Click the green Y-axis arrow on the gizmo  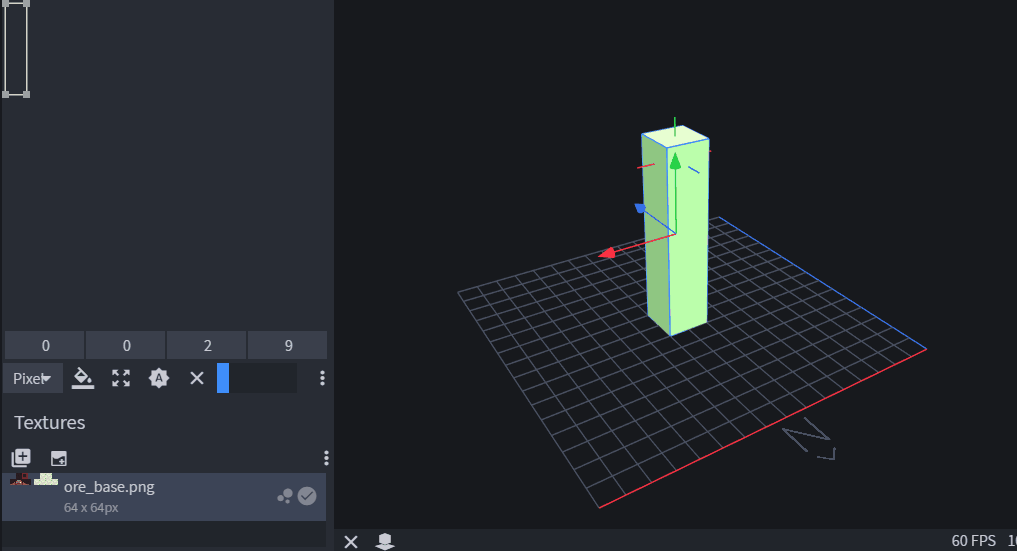(675, 161)
